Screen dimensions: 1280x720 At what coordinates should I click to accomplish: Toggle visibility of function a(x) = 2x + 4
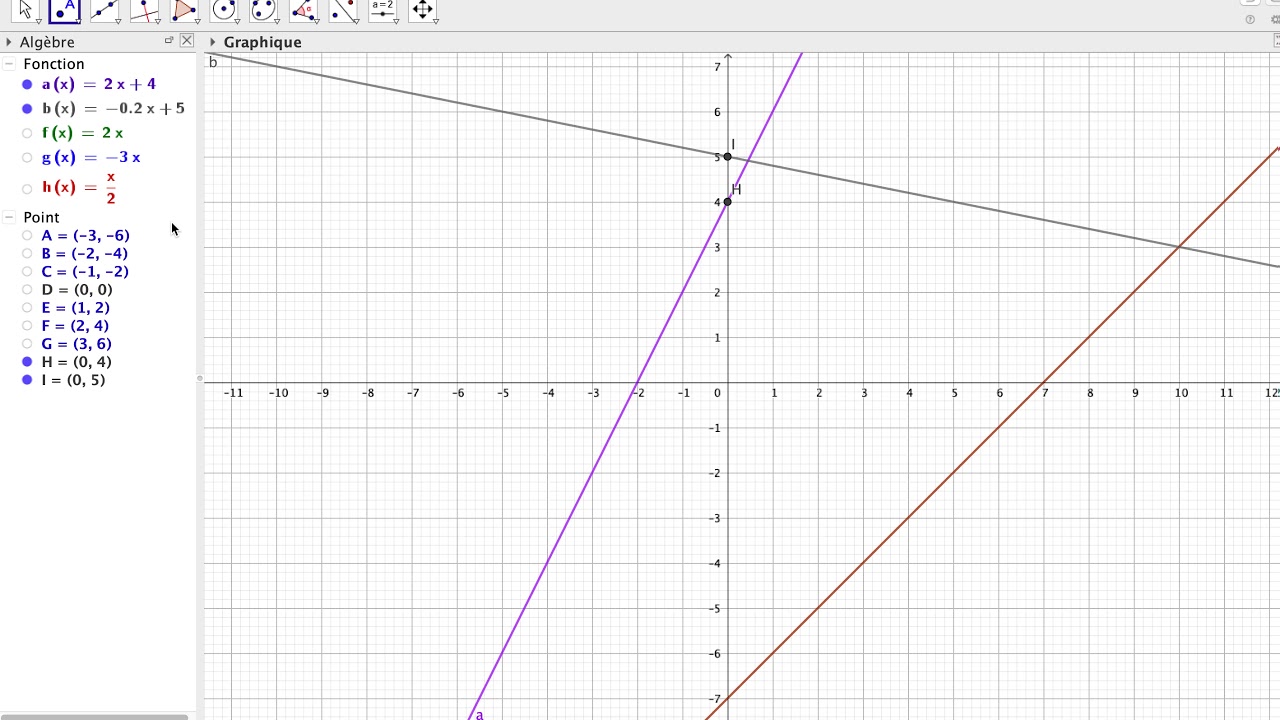coord(27,84)
